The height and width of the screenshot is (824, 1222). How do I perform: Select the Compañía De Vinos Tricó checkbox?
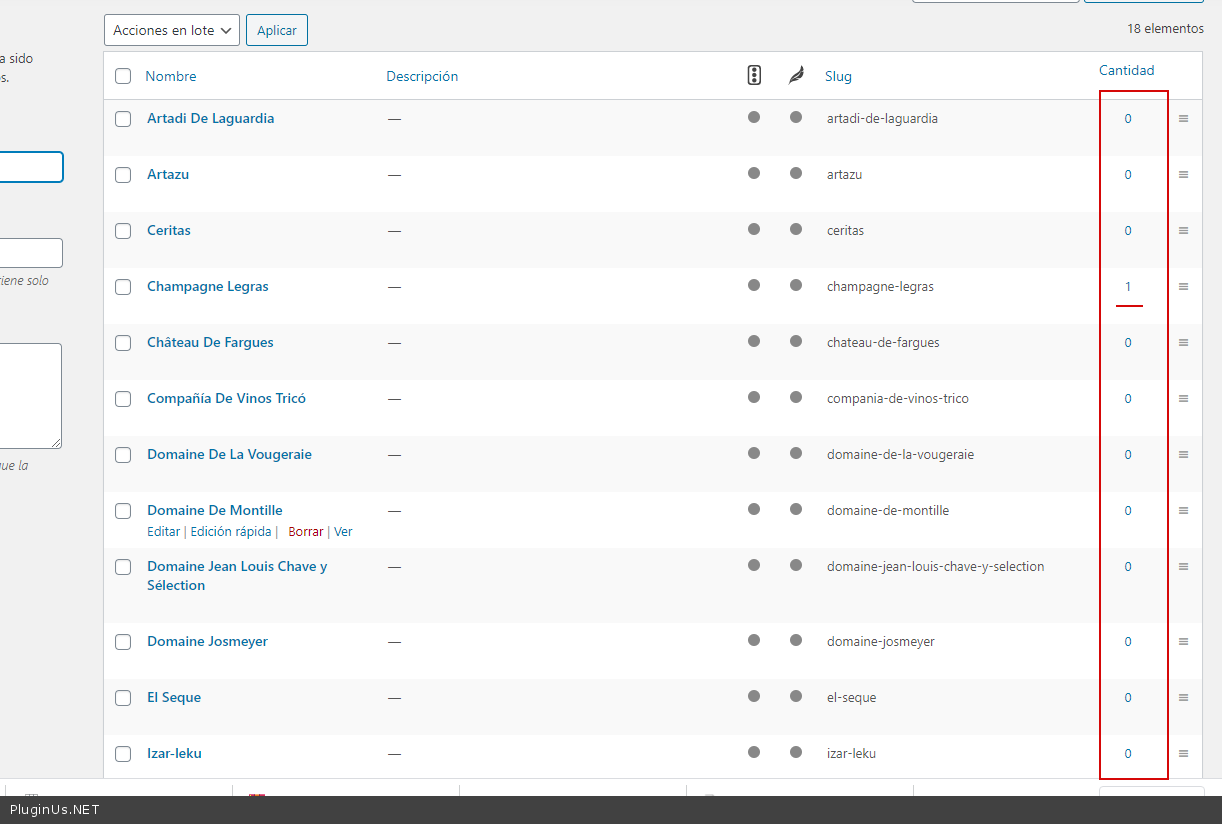(x=123, y=399)
